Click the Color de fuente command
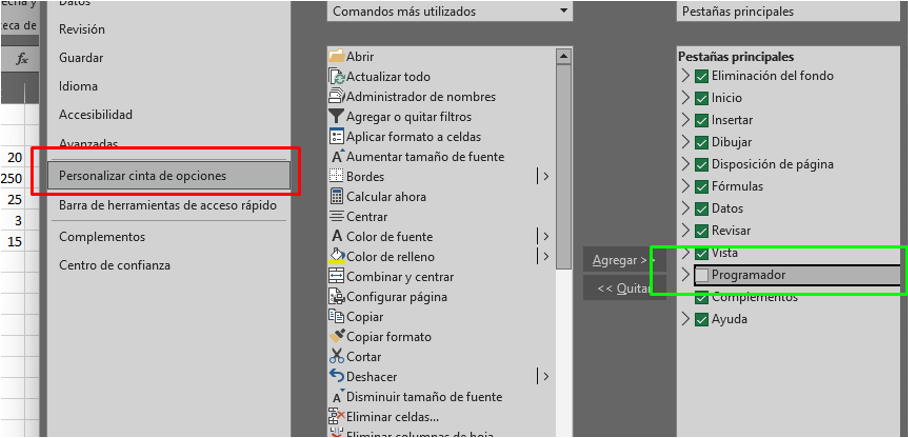Viewport: 908px width, 438px height. [x=389, y=237]
